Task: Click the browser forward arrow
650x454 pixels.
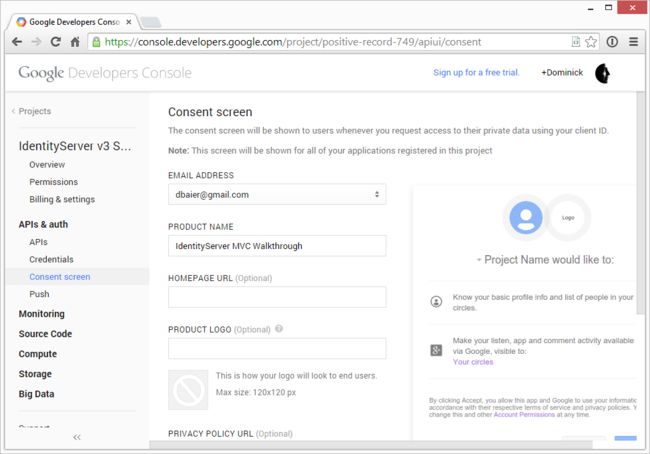Action: coord(36,42)
